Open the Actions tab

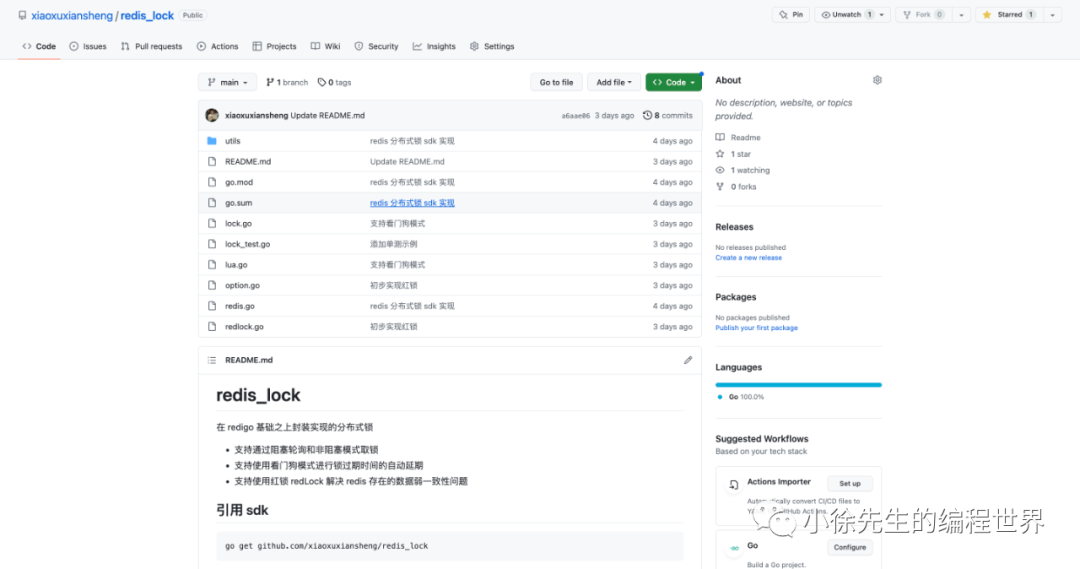218,46
